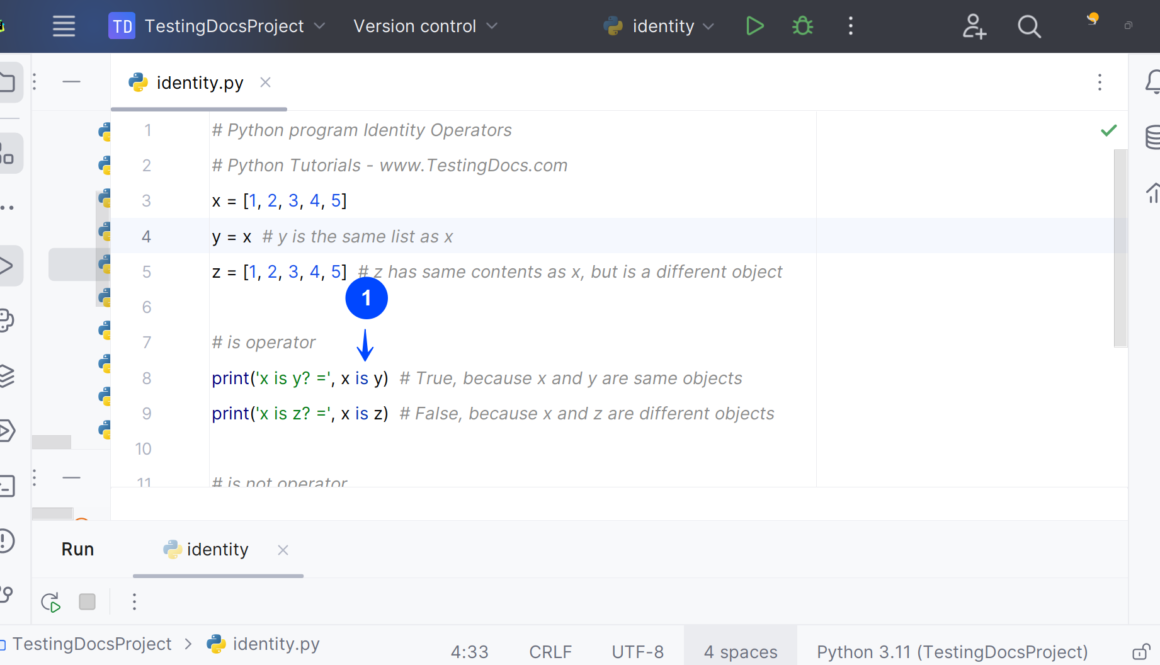
Task: Open the Search Everywhere magnifier
Action: pos(1029,27)
